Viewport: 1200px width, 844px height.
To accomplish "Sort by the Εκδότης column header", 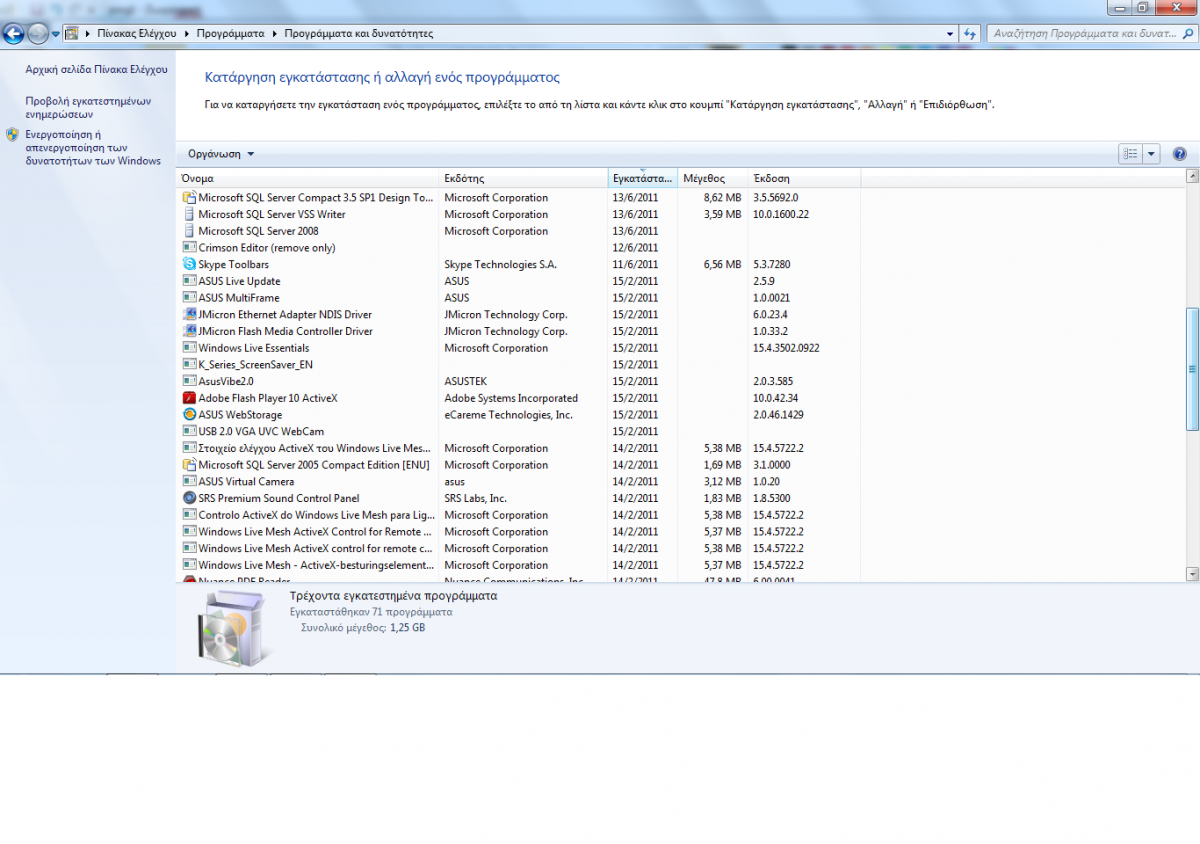I will point(523,178).
